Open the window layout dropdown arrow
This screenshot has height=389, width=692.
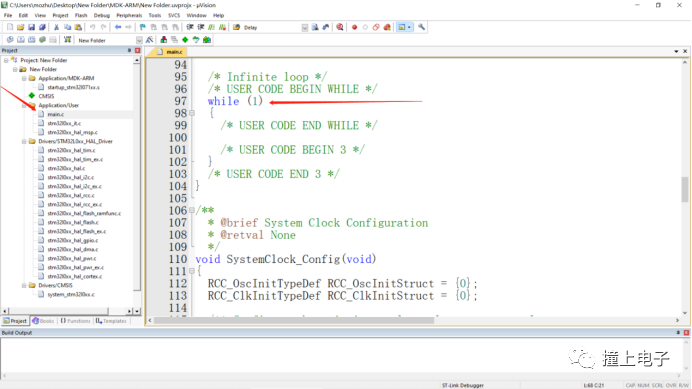click(x=410, y=27)
